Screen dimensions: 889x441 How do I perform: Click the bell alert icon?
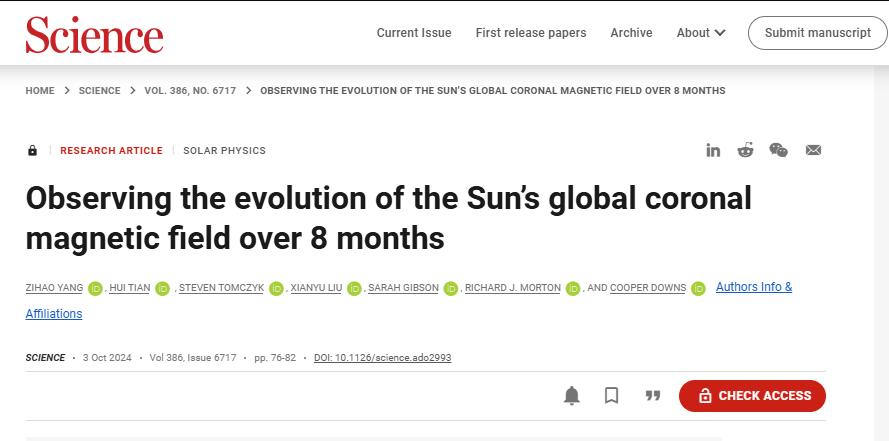[x=572, y=396]
